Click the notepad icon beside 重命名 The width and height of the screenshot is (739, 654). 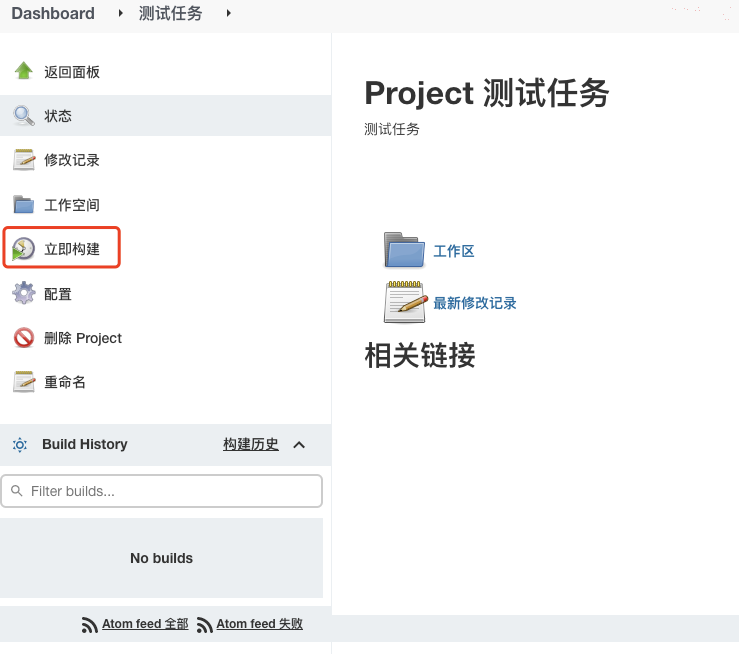[24, 382]
